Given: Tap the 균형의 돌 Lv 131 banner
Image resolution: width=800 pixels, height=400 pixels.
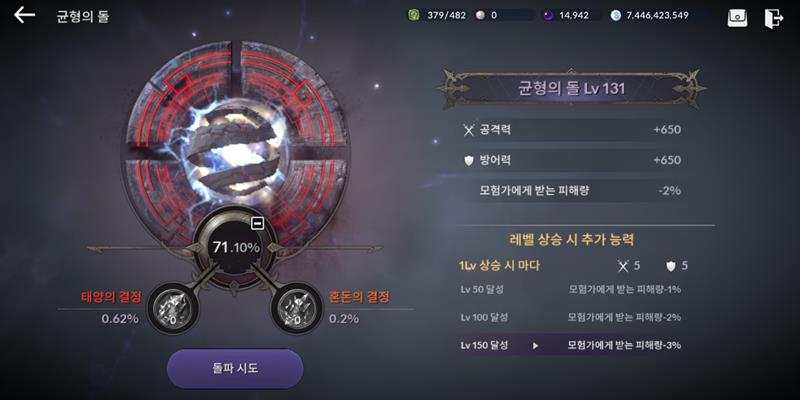Looking at the screenshot, I should (571, 89).
